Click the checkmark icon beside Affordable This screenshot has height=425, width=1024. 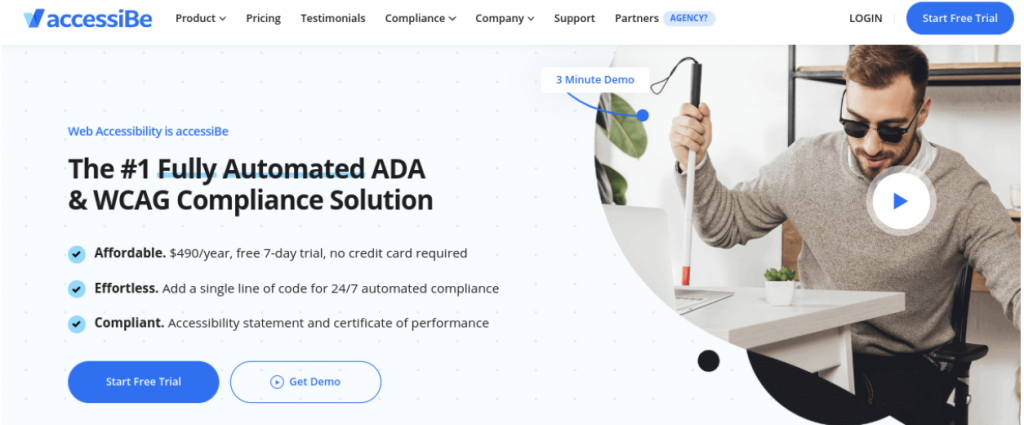click(77, 254)
